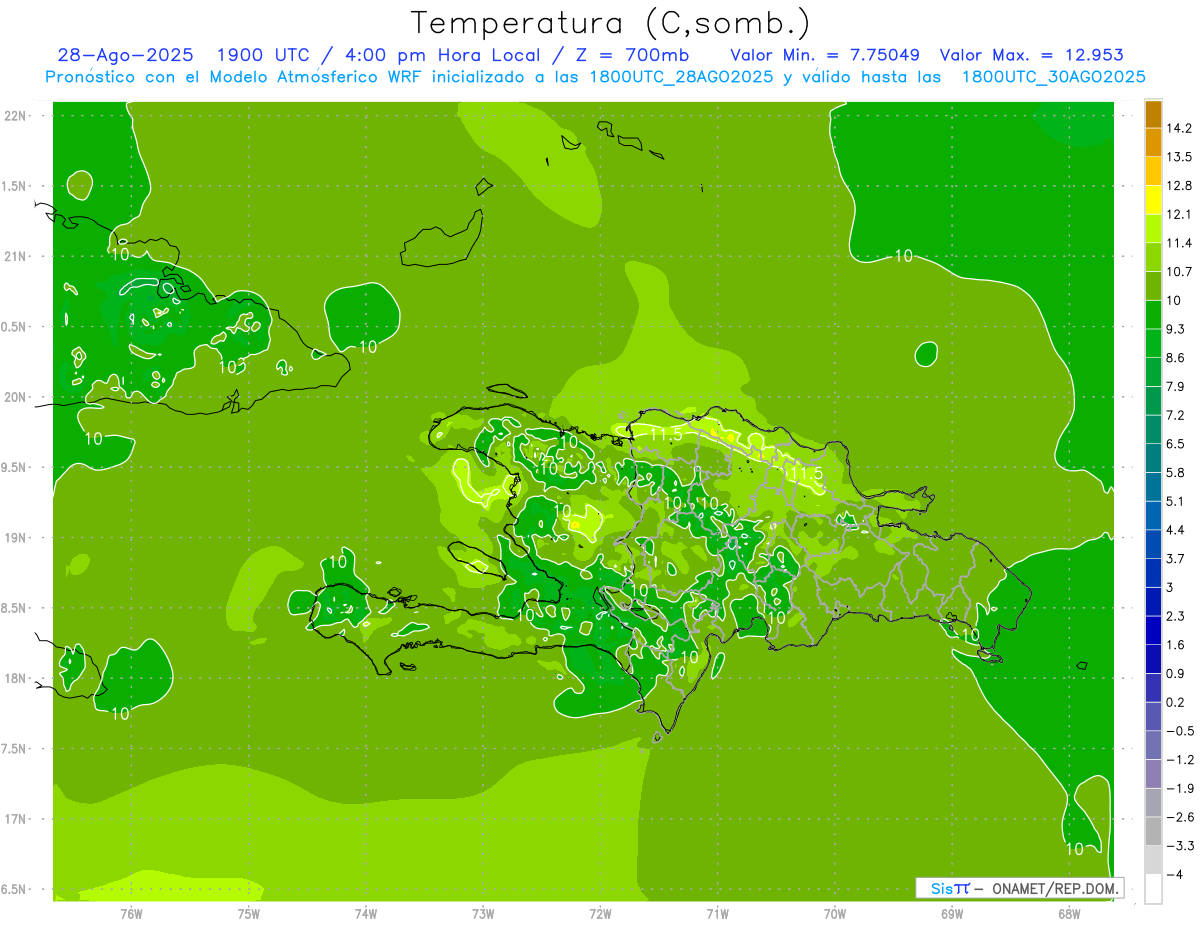Click the 20N latitude axis label
This screenshot has height=927, width=1200.
point(16,397)
